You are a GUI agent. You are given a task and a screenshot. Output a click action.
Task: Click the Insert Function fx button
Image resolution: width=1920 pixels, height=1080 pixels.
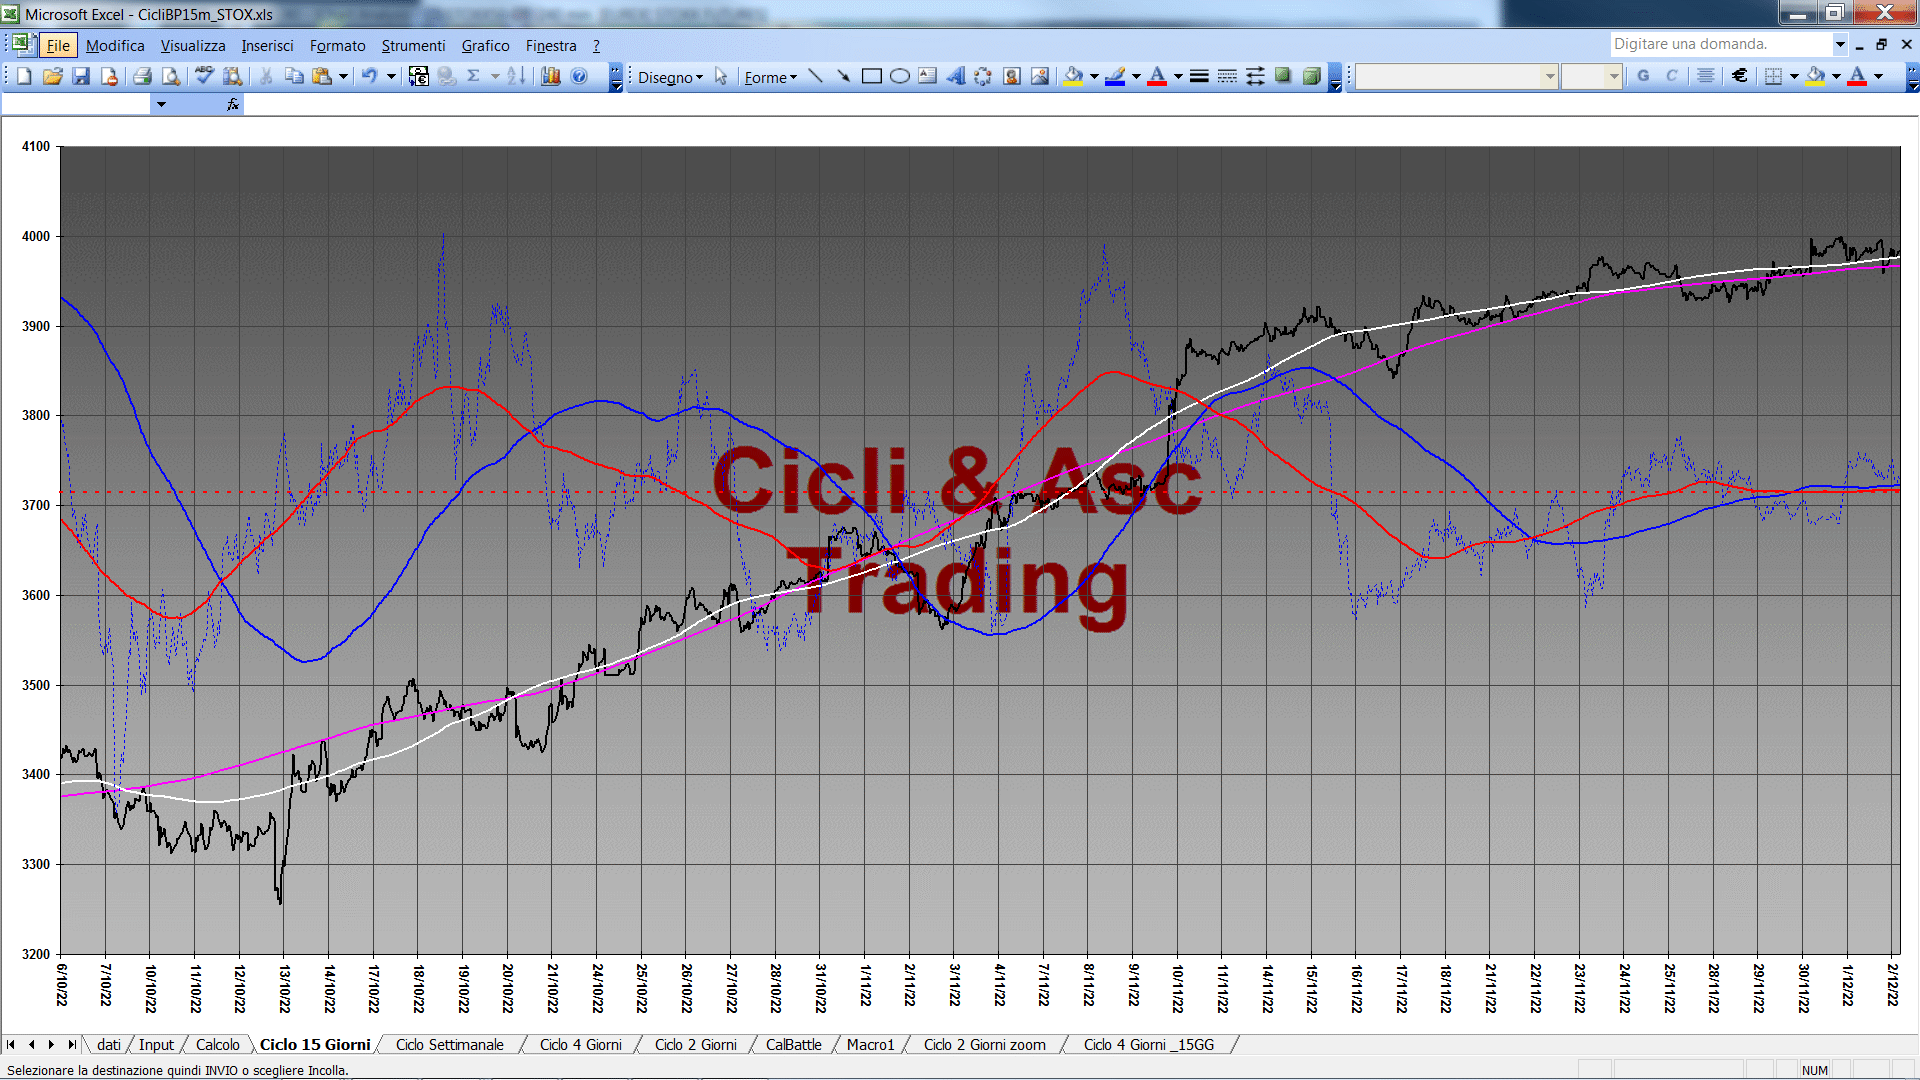[233, 104]
